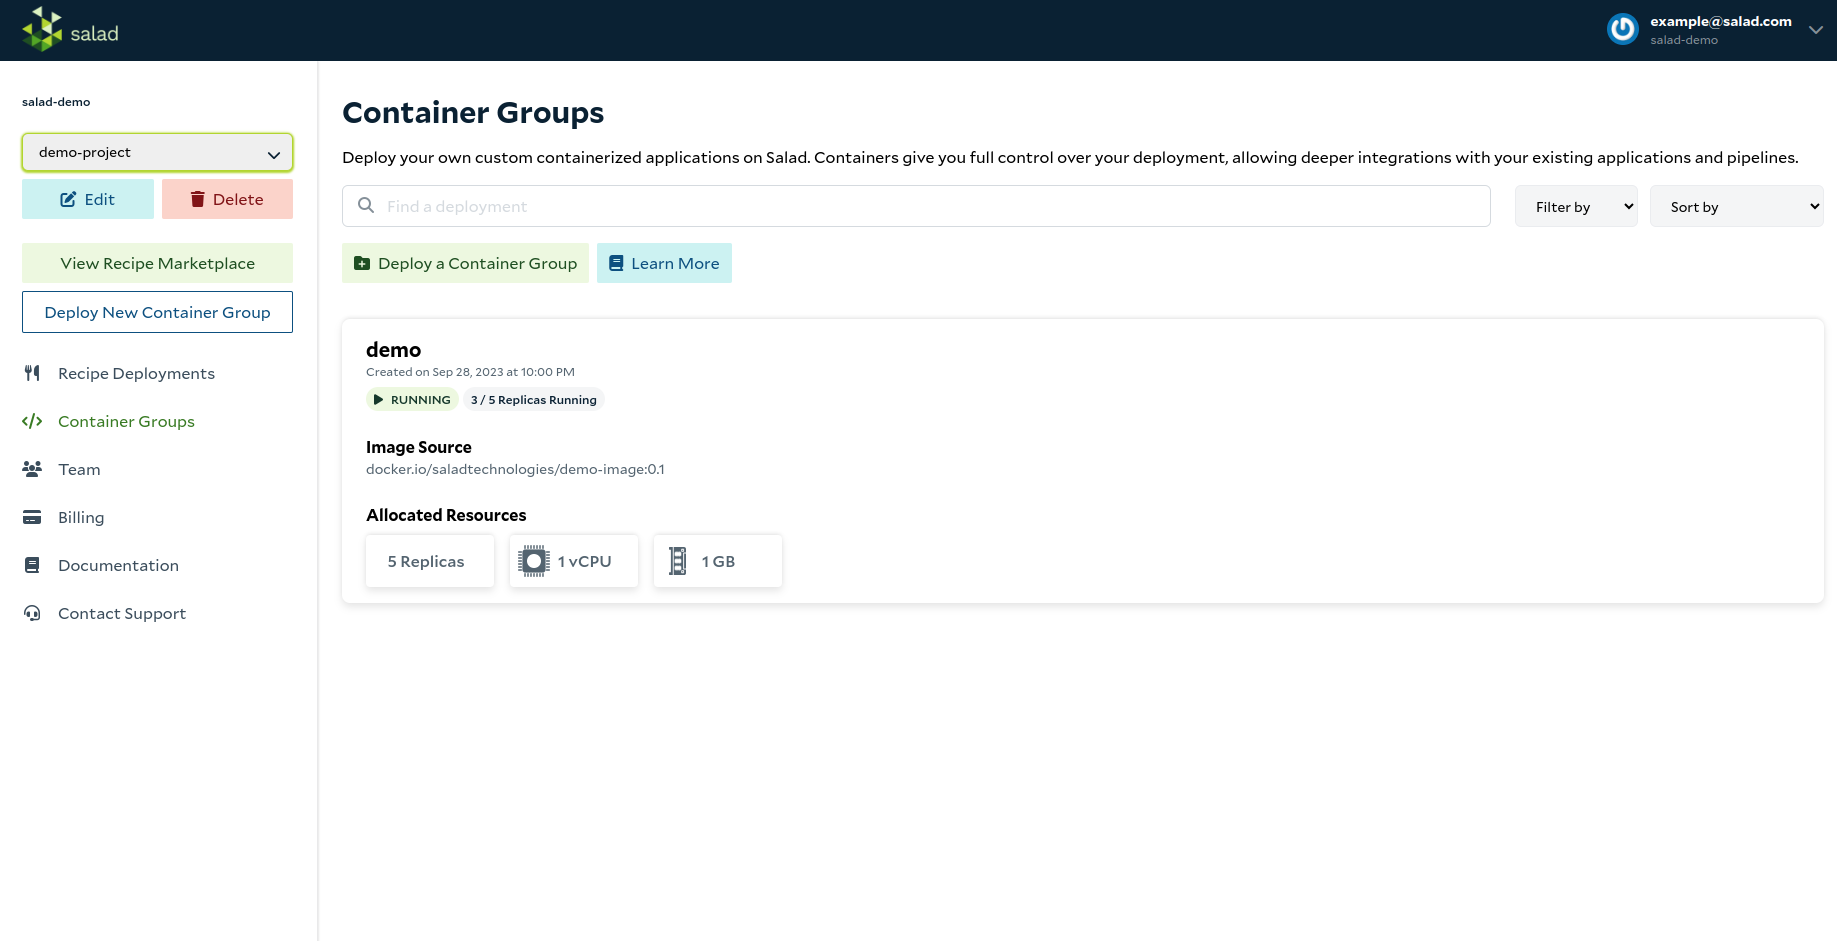
Task: Click the memory RAM icon
Action: tap(678, 561)
